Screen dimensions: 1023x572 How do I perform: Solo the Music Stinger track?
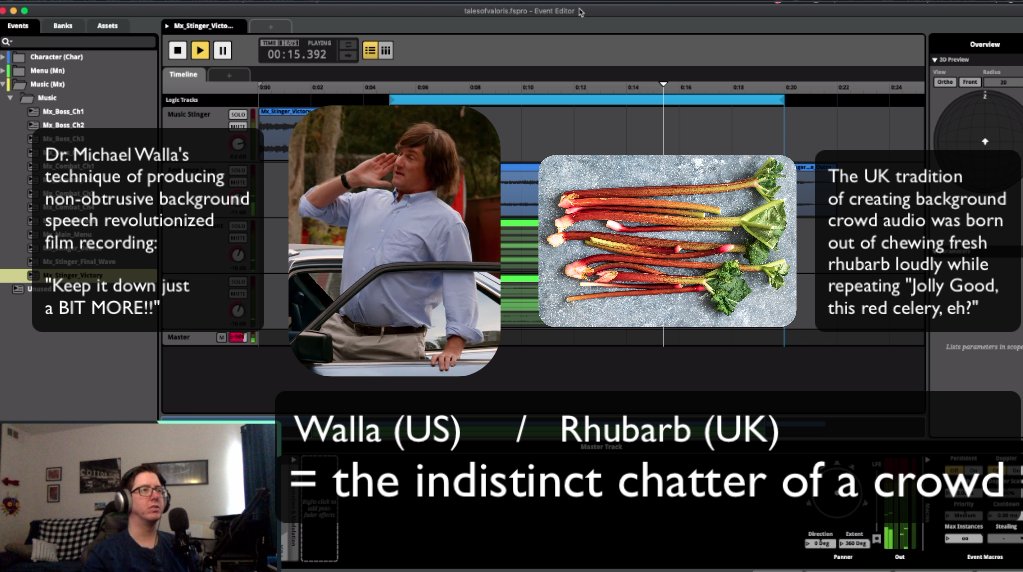pyautogui.click(x=237, y=114)
